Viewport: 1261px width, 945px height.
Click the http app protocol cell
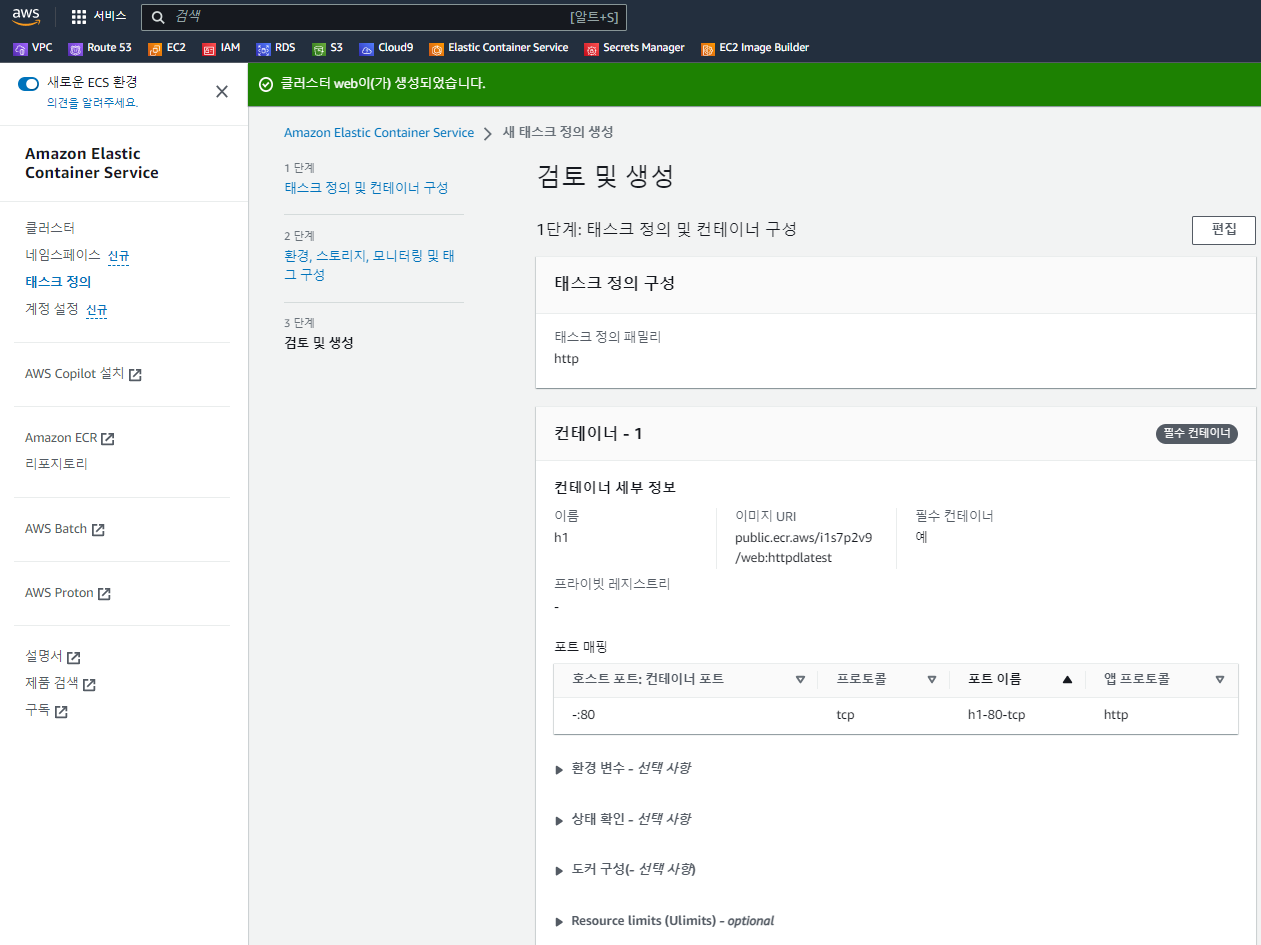[1116, 715]
